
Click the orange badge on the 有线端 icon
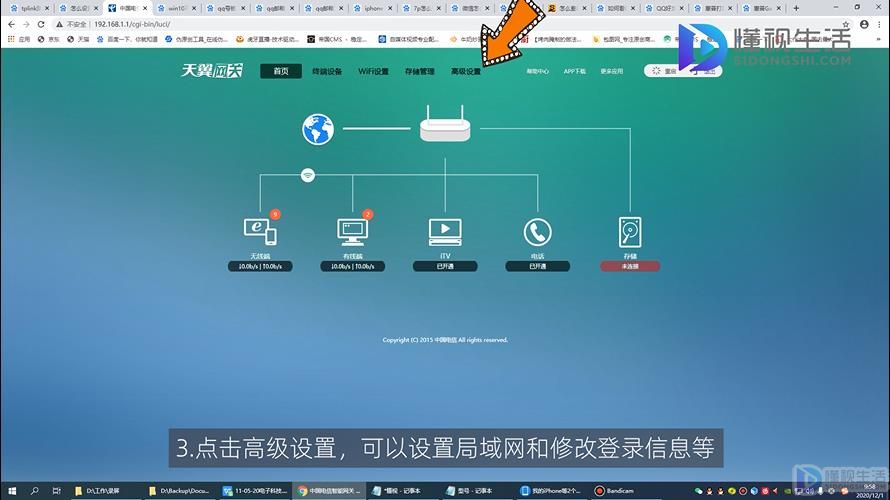368,214
